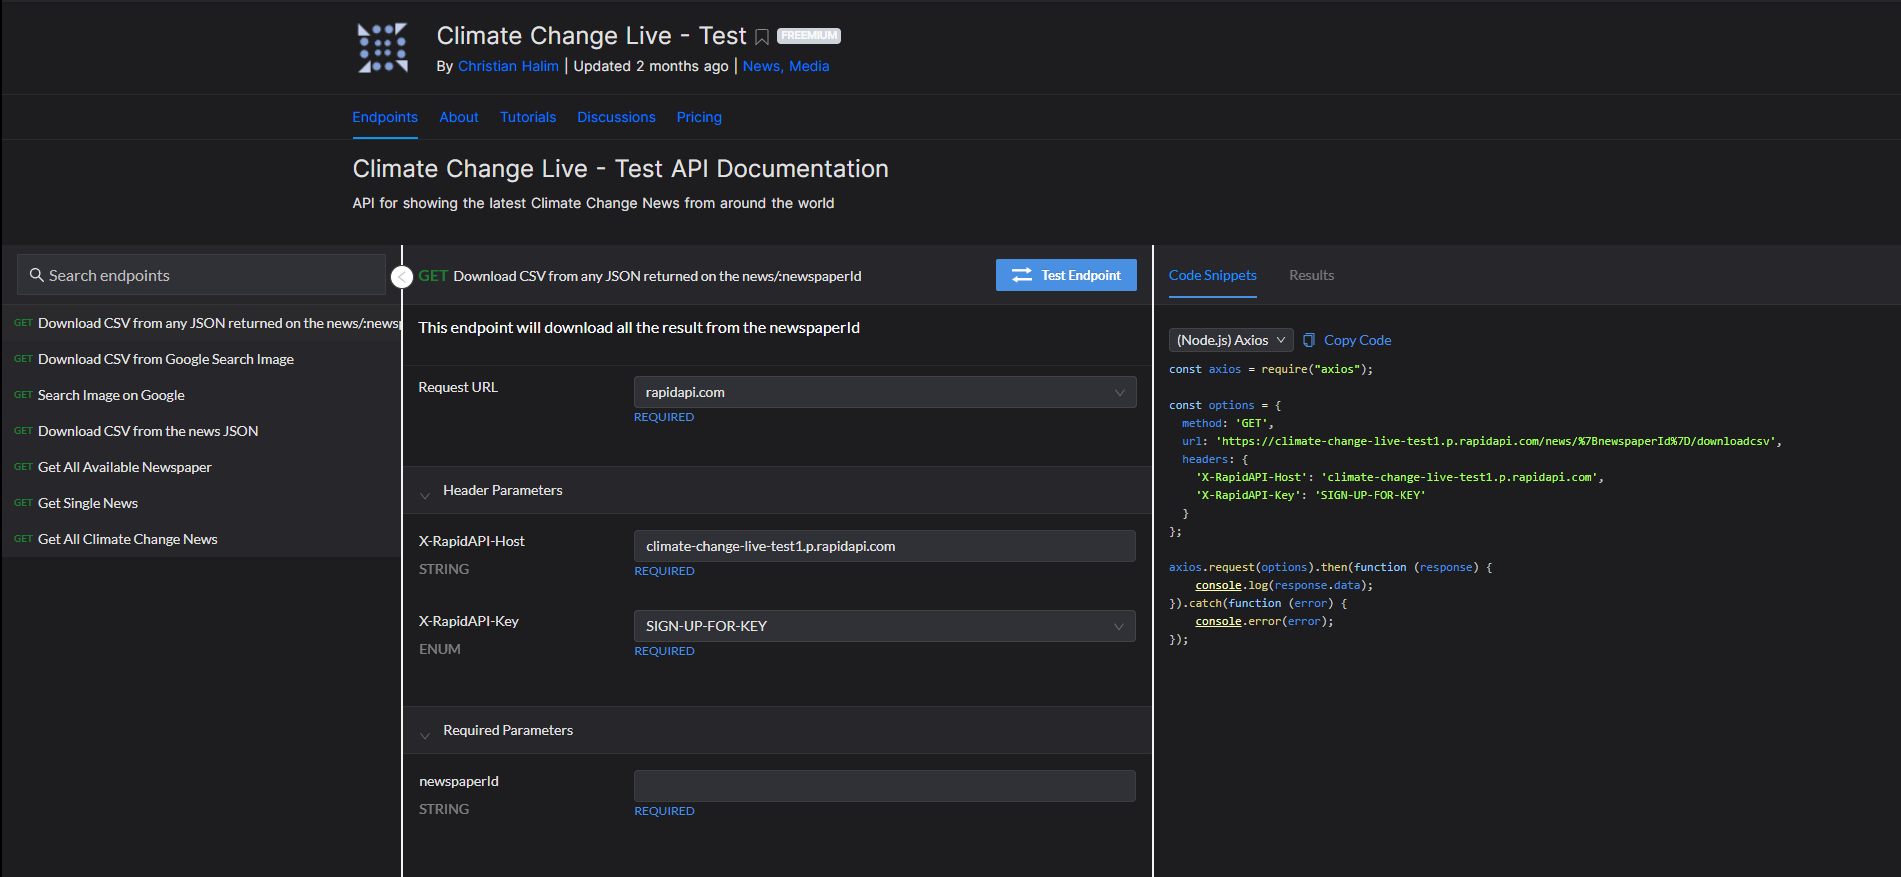Screen dimensions: 1901x877
Task: Click the X-RapidAPI-Key line in the code
Action: tap(1310, 495)
